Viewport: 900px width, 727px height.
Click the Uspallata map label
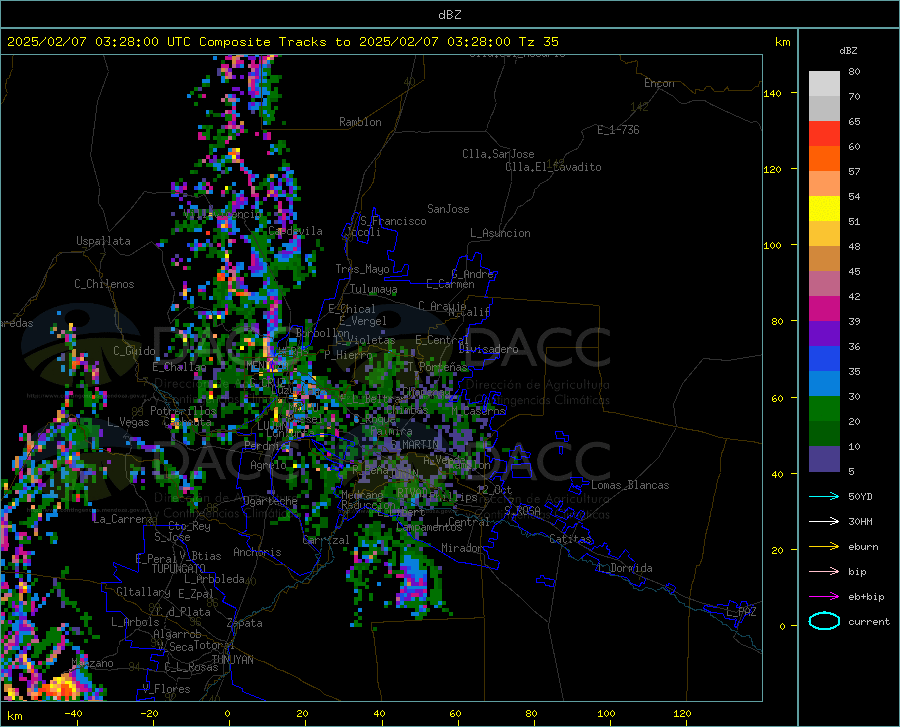coord(103,241)
